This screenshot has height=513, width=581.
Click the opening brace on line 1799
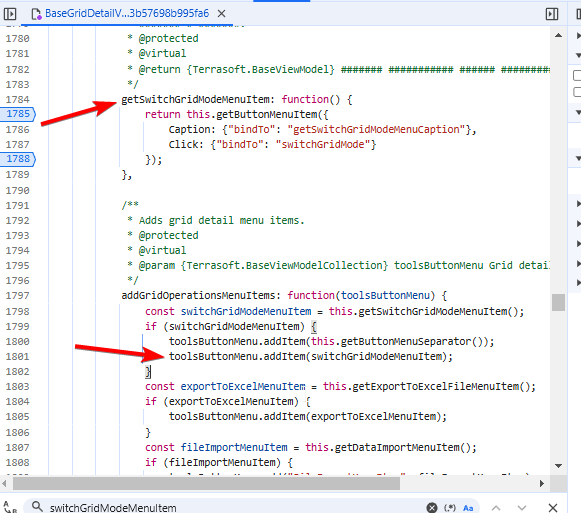314,327
